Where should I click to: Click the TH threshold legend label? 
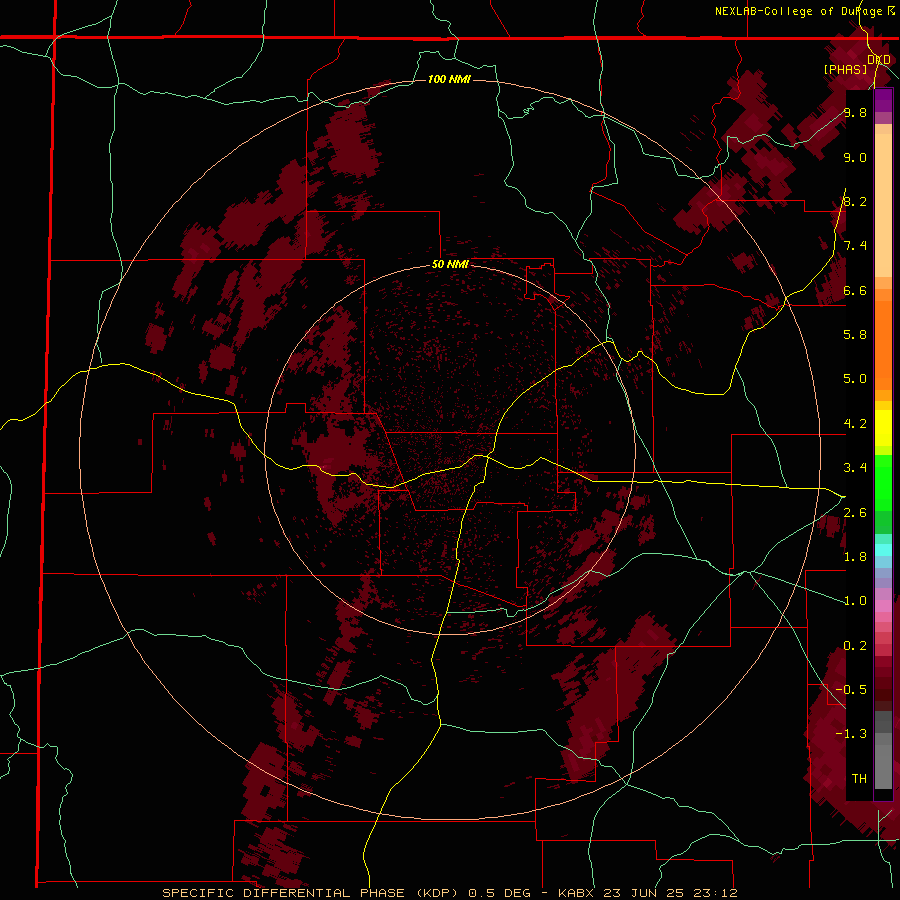coord(859,778)
